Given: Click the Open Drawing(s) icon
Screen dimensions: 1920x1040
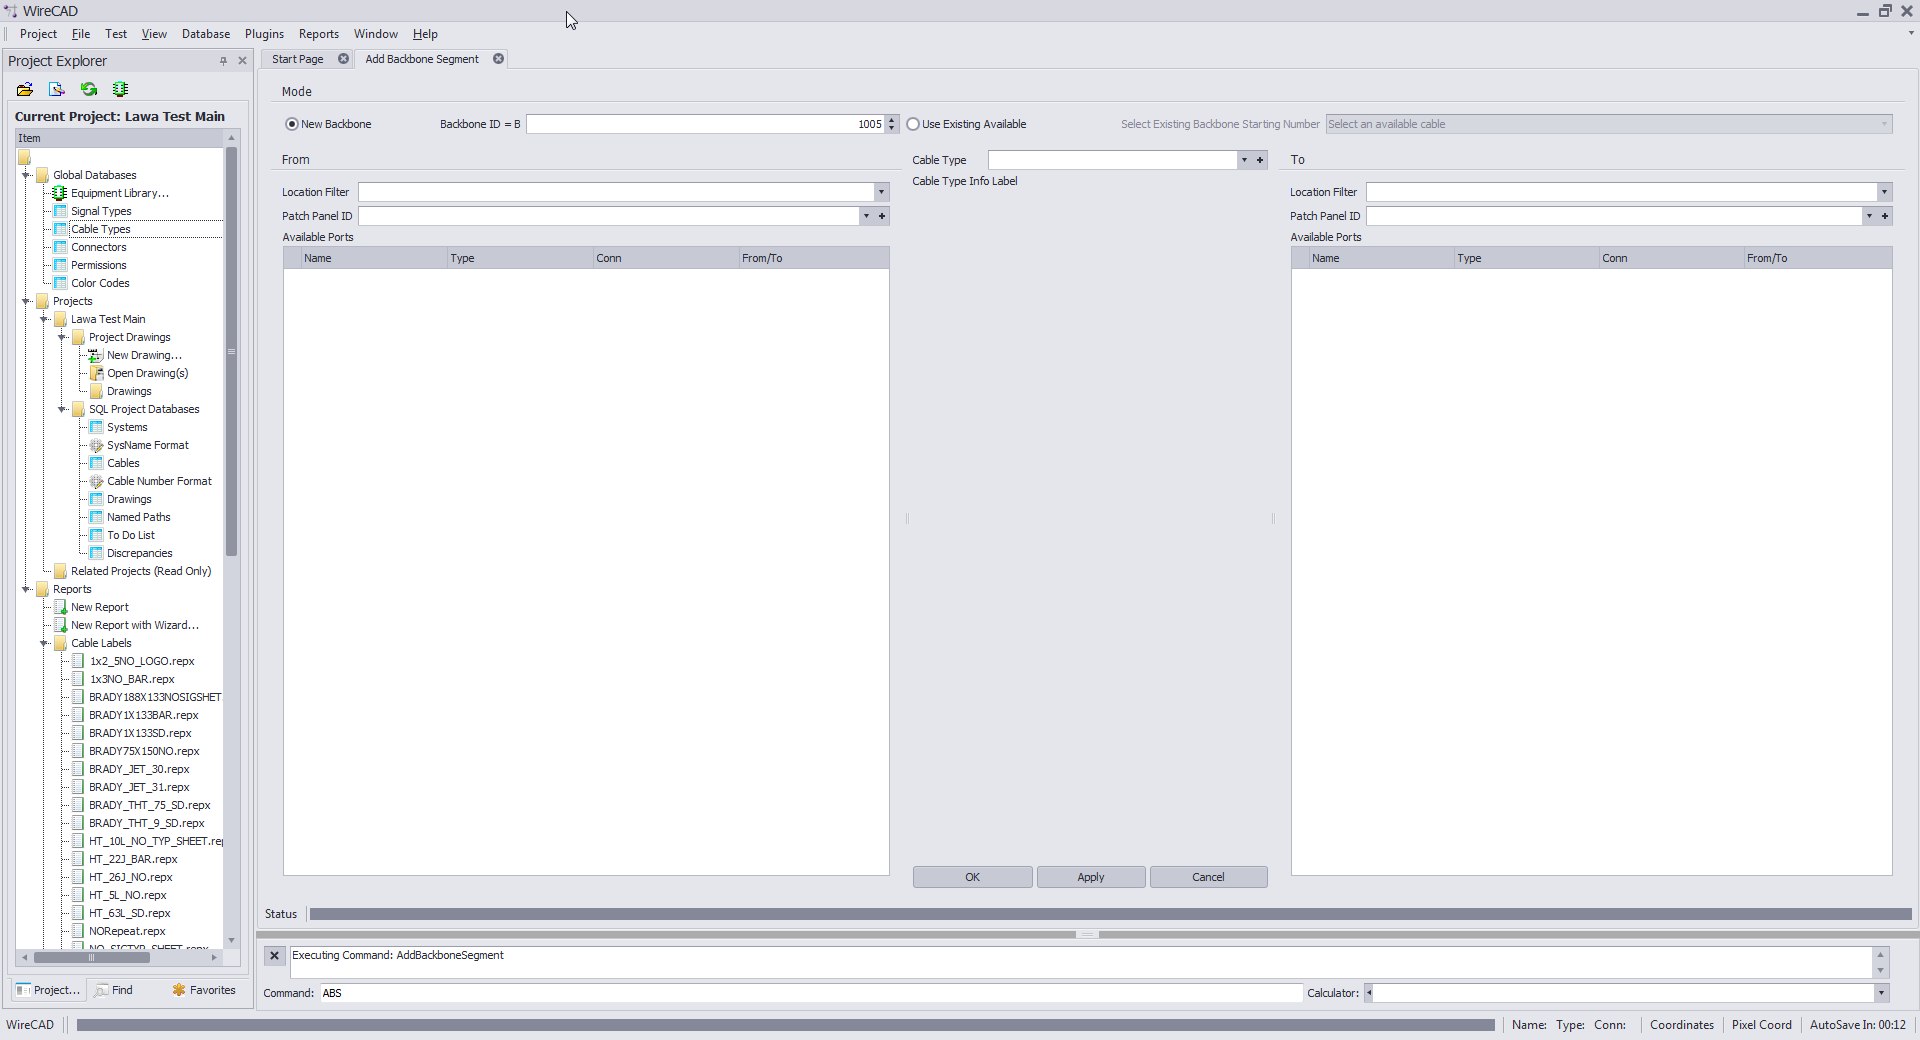Looking at the screenshot, I should (x=96, y=373).
